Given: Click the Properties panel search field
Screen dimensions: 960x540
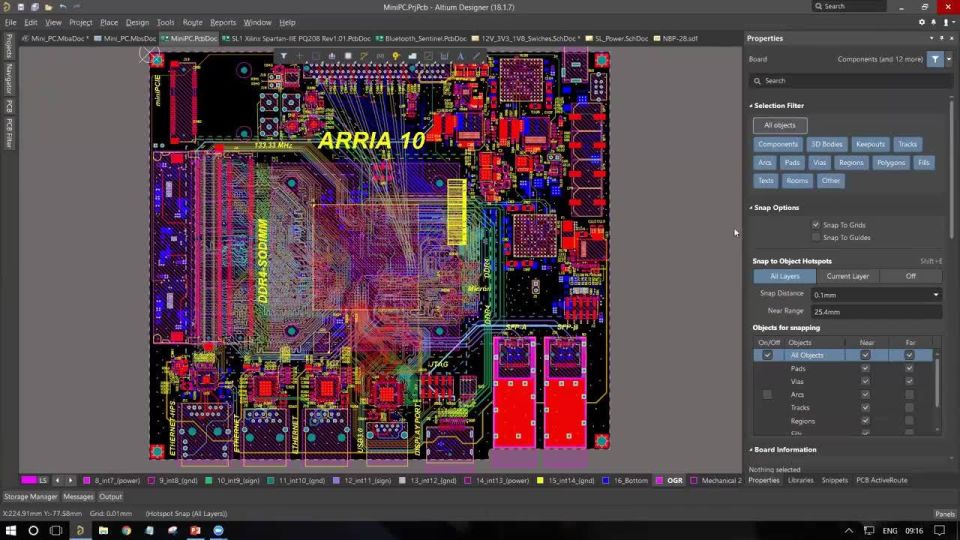Looking at the screenshot, I should tap(849, 81).
